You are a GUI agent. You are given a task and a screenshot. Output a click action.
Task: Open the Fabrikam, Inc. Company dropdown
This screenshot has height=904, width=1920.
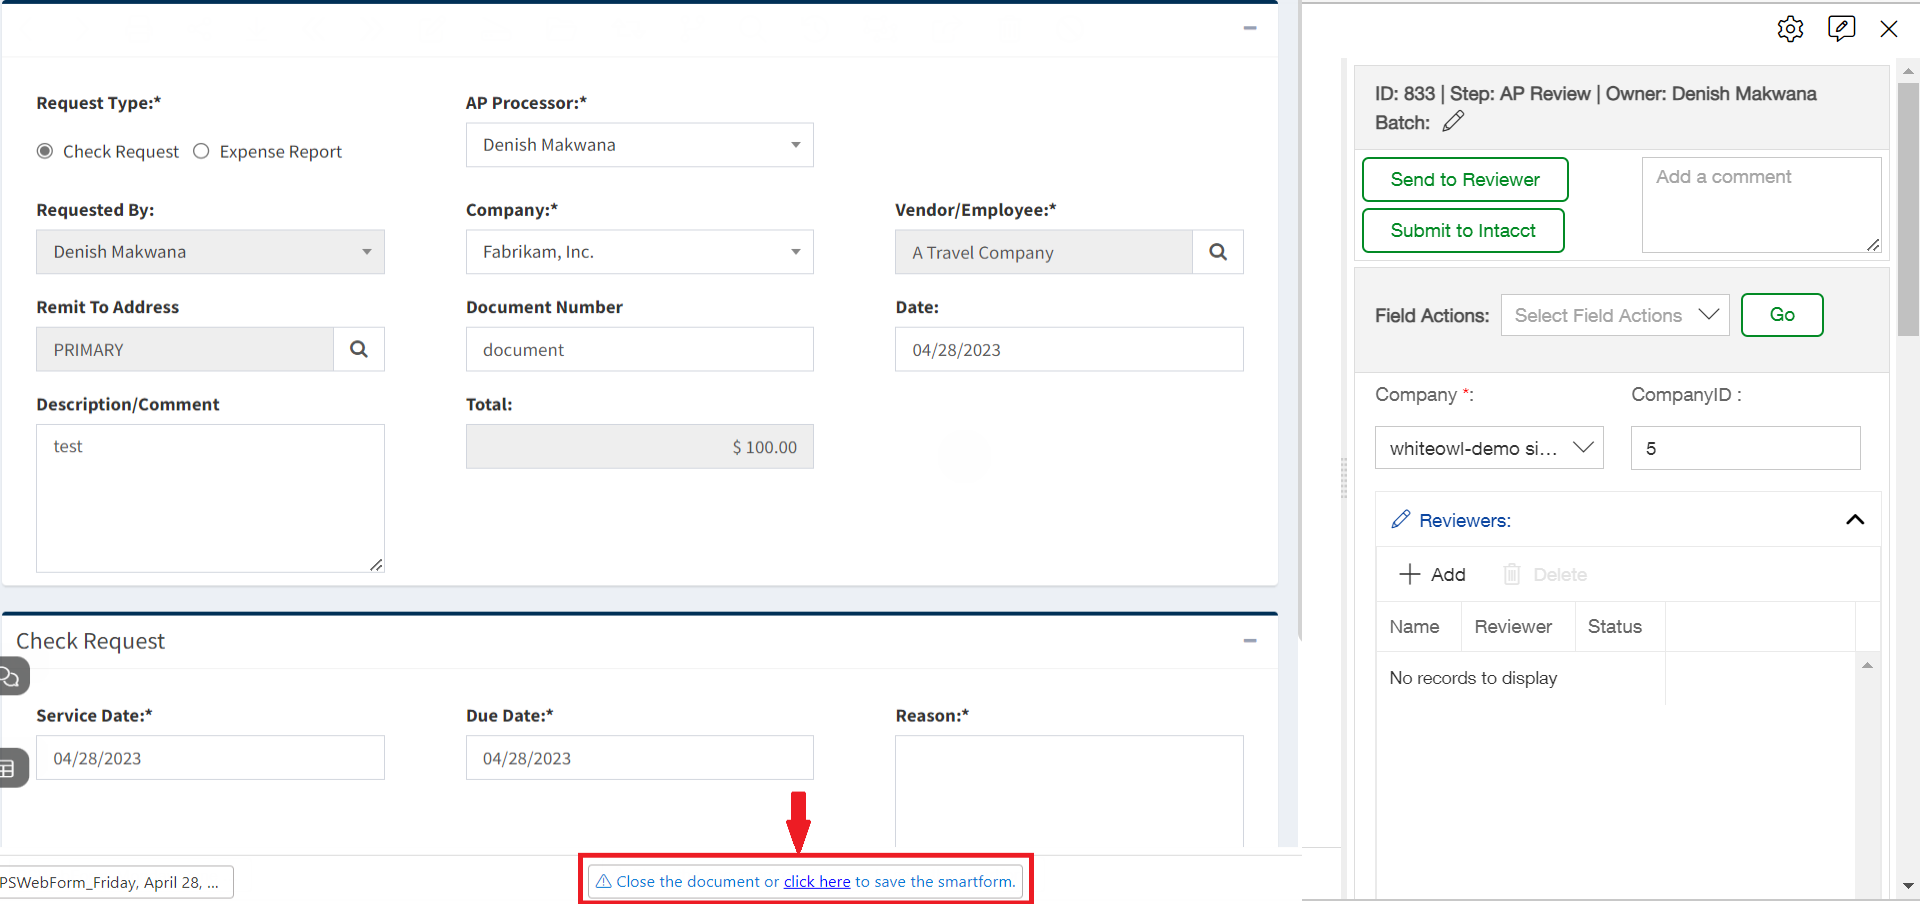(640, 252)
